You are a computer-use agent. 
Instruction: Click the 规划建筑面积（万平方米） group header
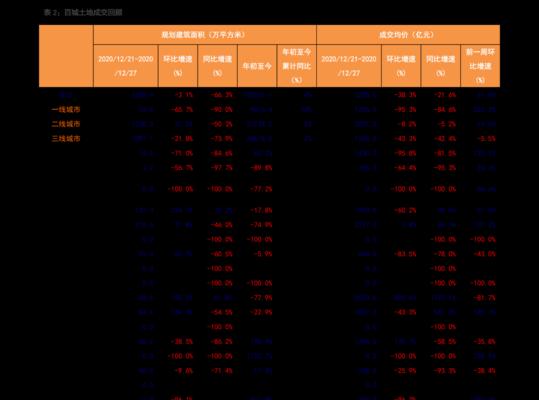[x=205, y=35]
